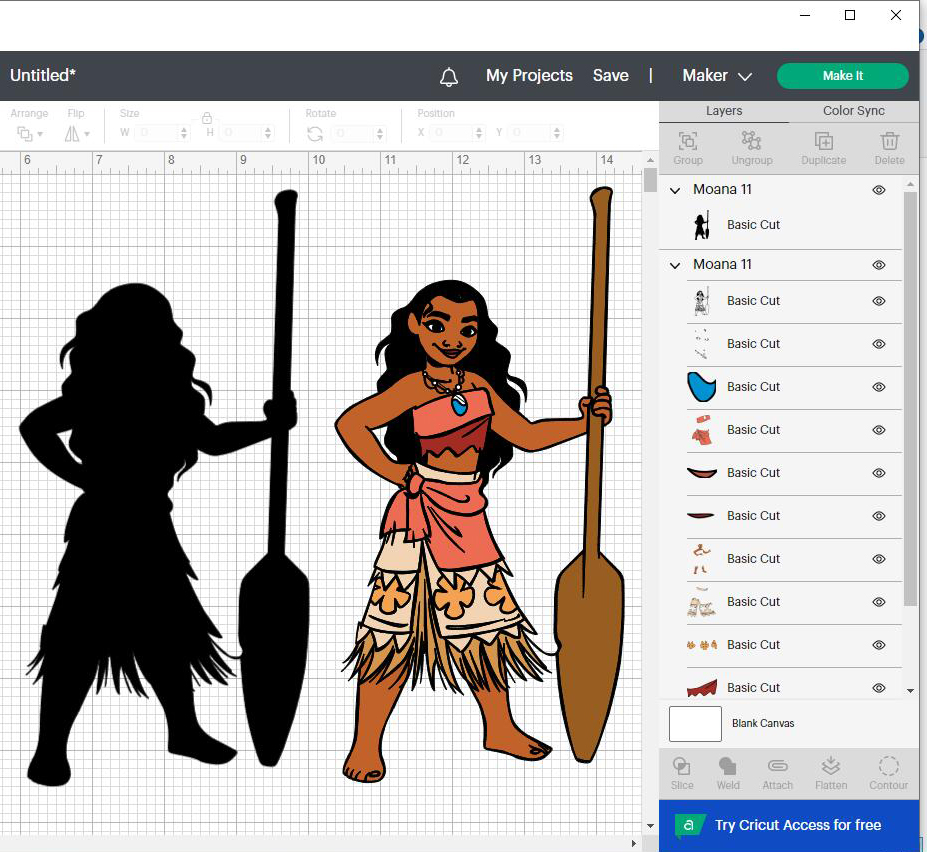The width and height of the screenshot is (927, 852).
Task: Hide the orange flowers layer
Action: click(x=879, y=644)
